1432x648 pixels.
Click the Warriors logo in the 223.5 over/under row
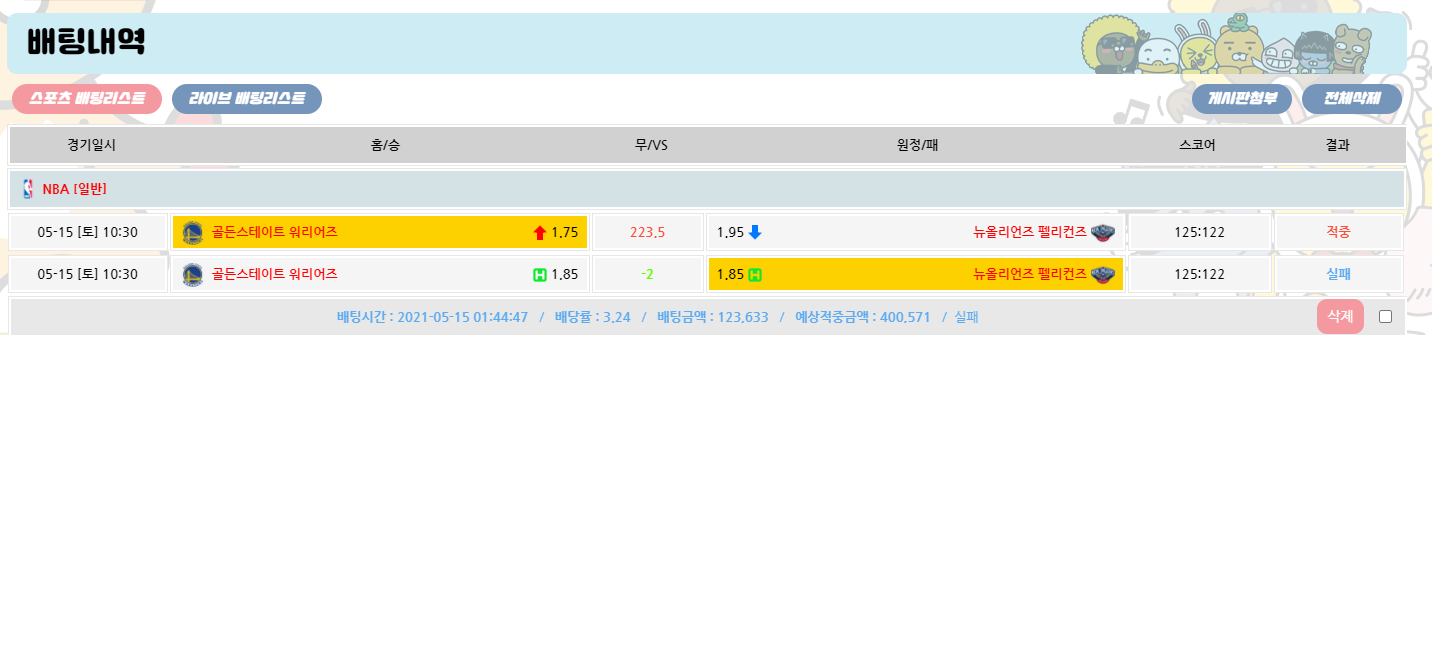[x=193, y=232]
